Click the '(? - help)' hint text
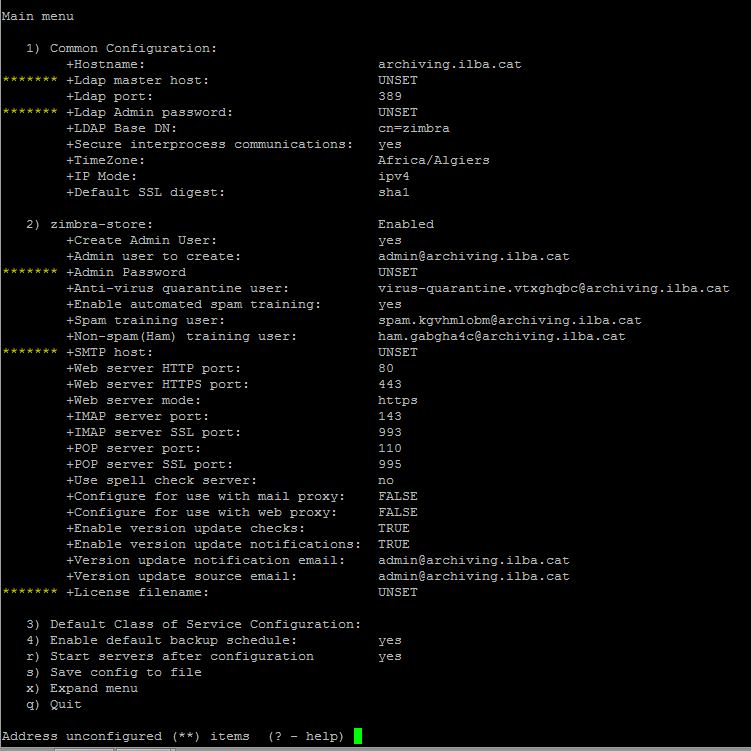This screenshot has height=751, width=751. (x=306, y=737)
